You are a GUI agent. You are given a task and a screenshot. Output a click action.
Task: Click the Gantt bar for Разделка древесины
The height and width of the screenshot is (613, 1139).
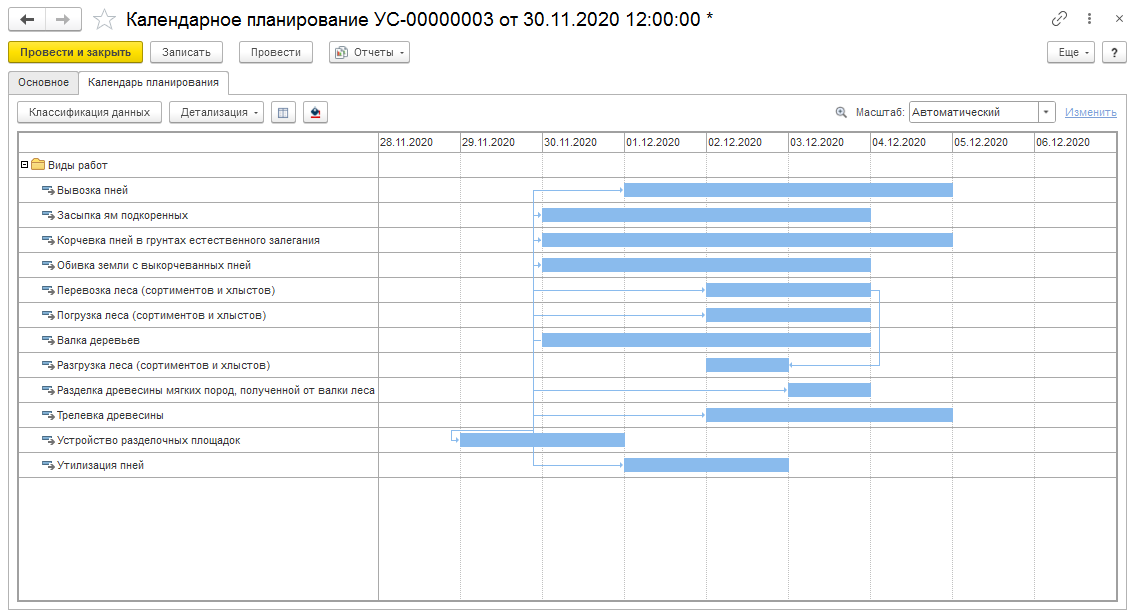click(829, 390)
